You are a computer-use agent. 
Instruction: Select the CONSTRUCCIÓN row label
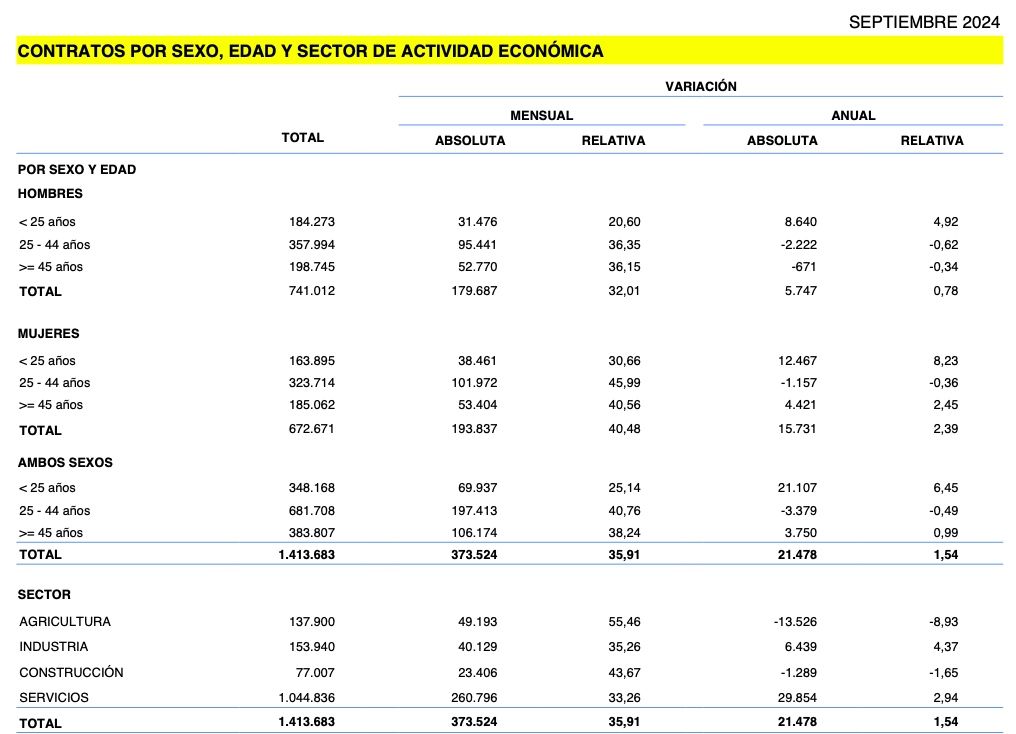(71, 673)
